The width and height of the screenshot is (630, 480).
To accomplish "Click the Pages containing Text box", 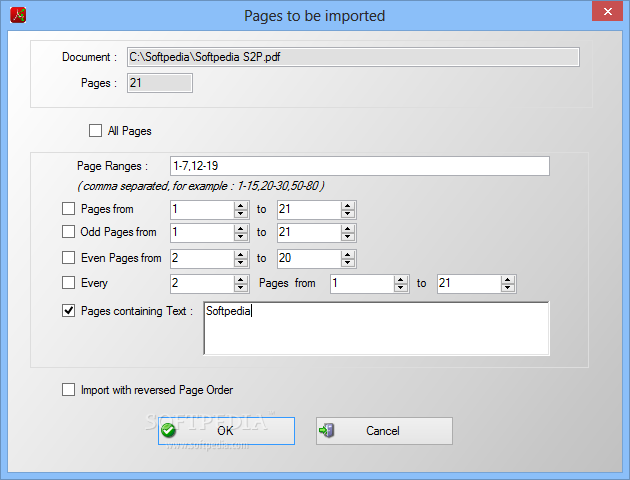I will pyautogui.click(x=376, y=329).
